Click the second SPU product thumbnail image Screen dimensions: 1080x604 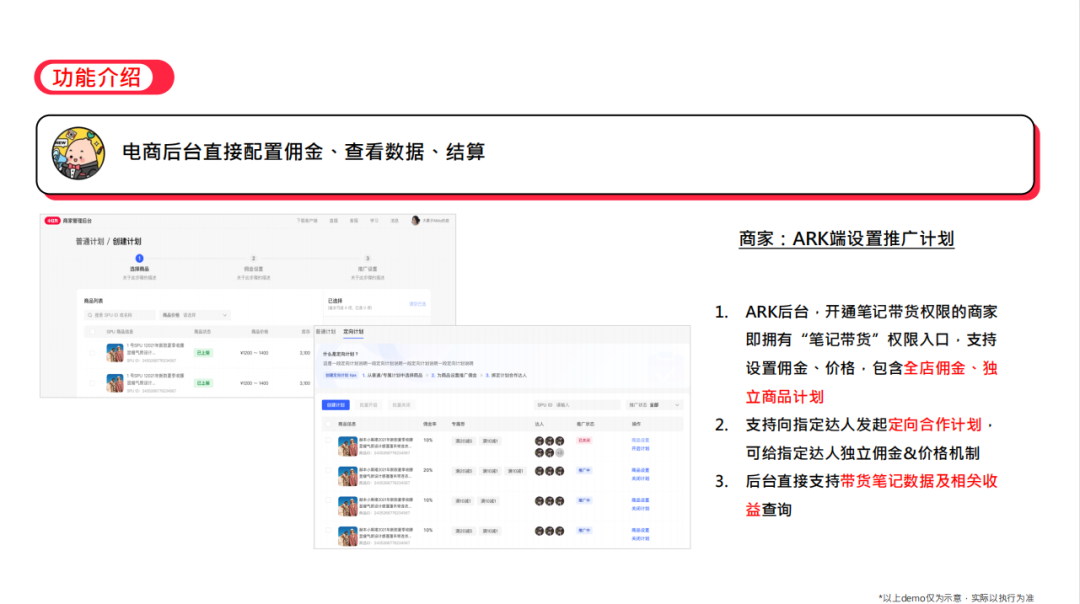[115, 382]
